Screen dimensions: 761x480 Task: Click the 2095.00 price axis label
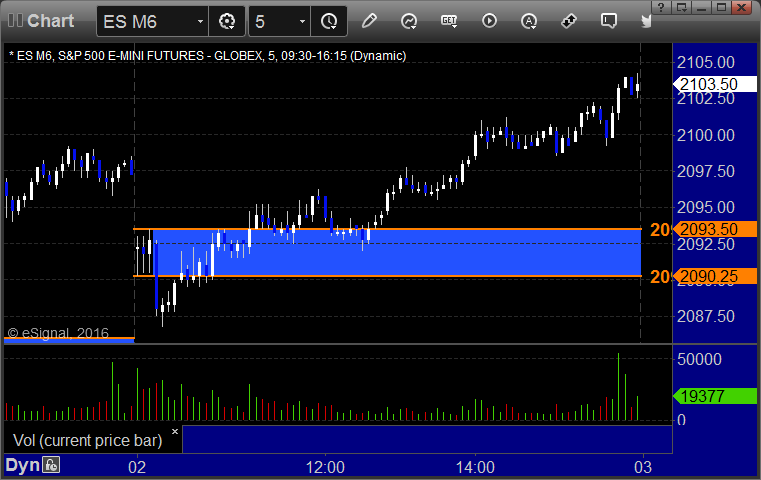(x=706, y=207)
